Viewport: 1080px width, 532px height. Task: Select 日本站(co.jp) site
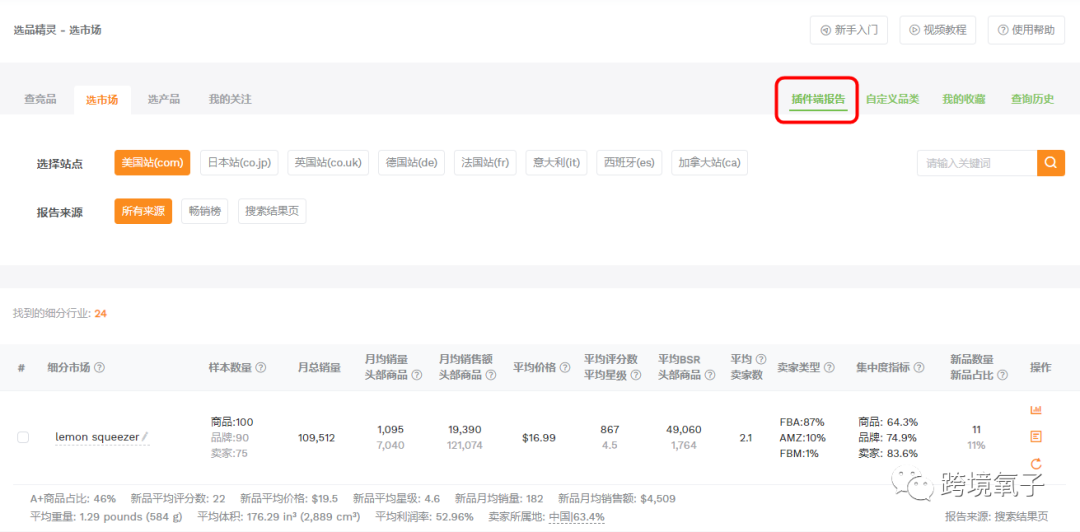pos(239,163)
